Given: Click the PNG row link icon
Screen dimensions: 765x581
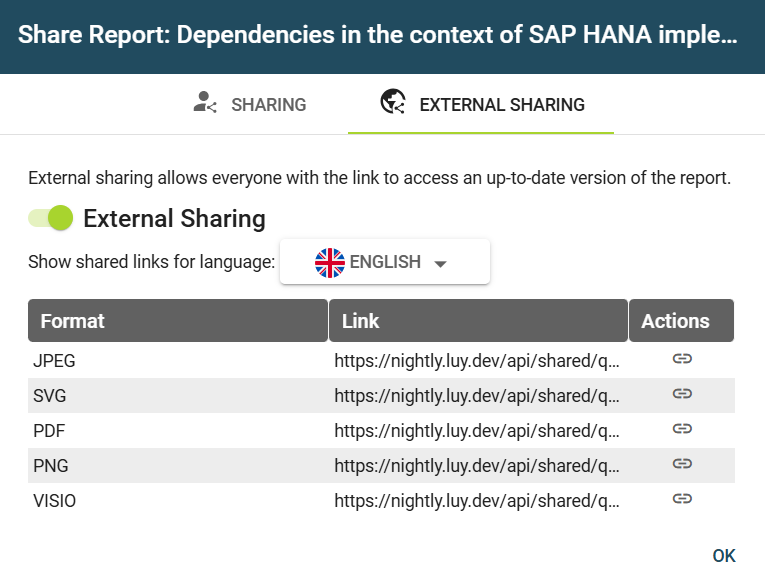Looking at the screenshot, I should tap(682, 464).
